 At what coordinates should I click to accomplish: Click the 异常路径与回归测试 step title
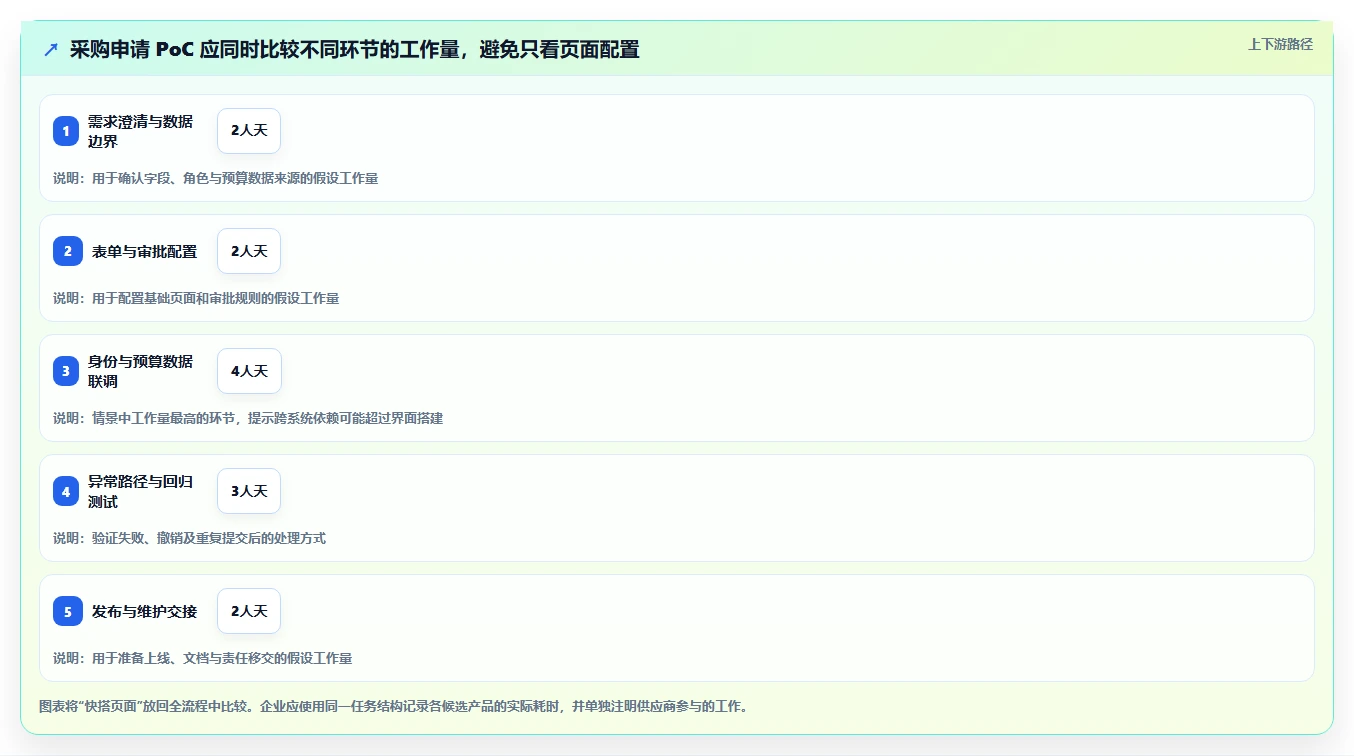pyautogui.click(x=141, y=491)
